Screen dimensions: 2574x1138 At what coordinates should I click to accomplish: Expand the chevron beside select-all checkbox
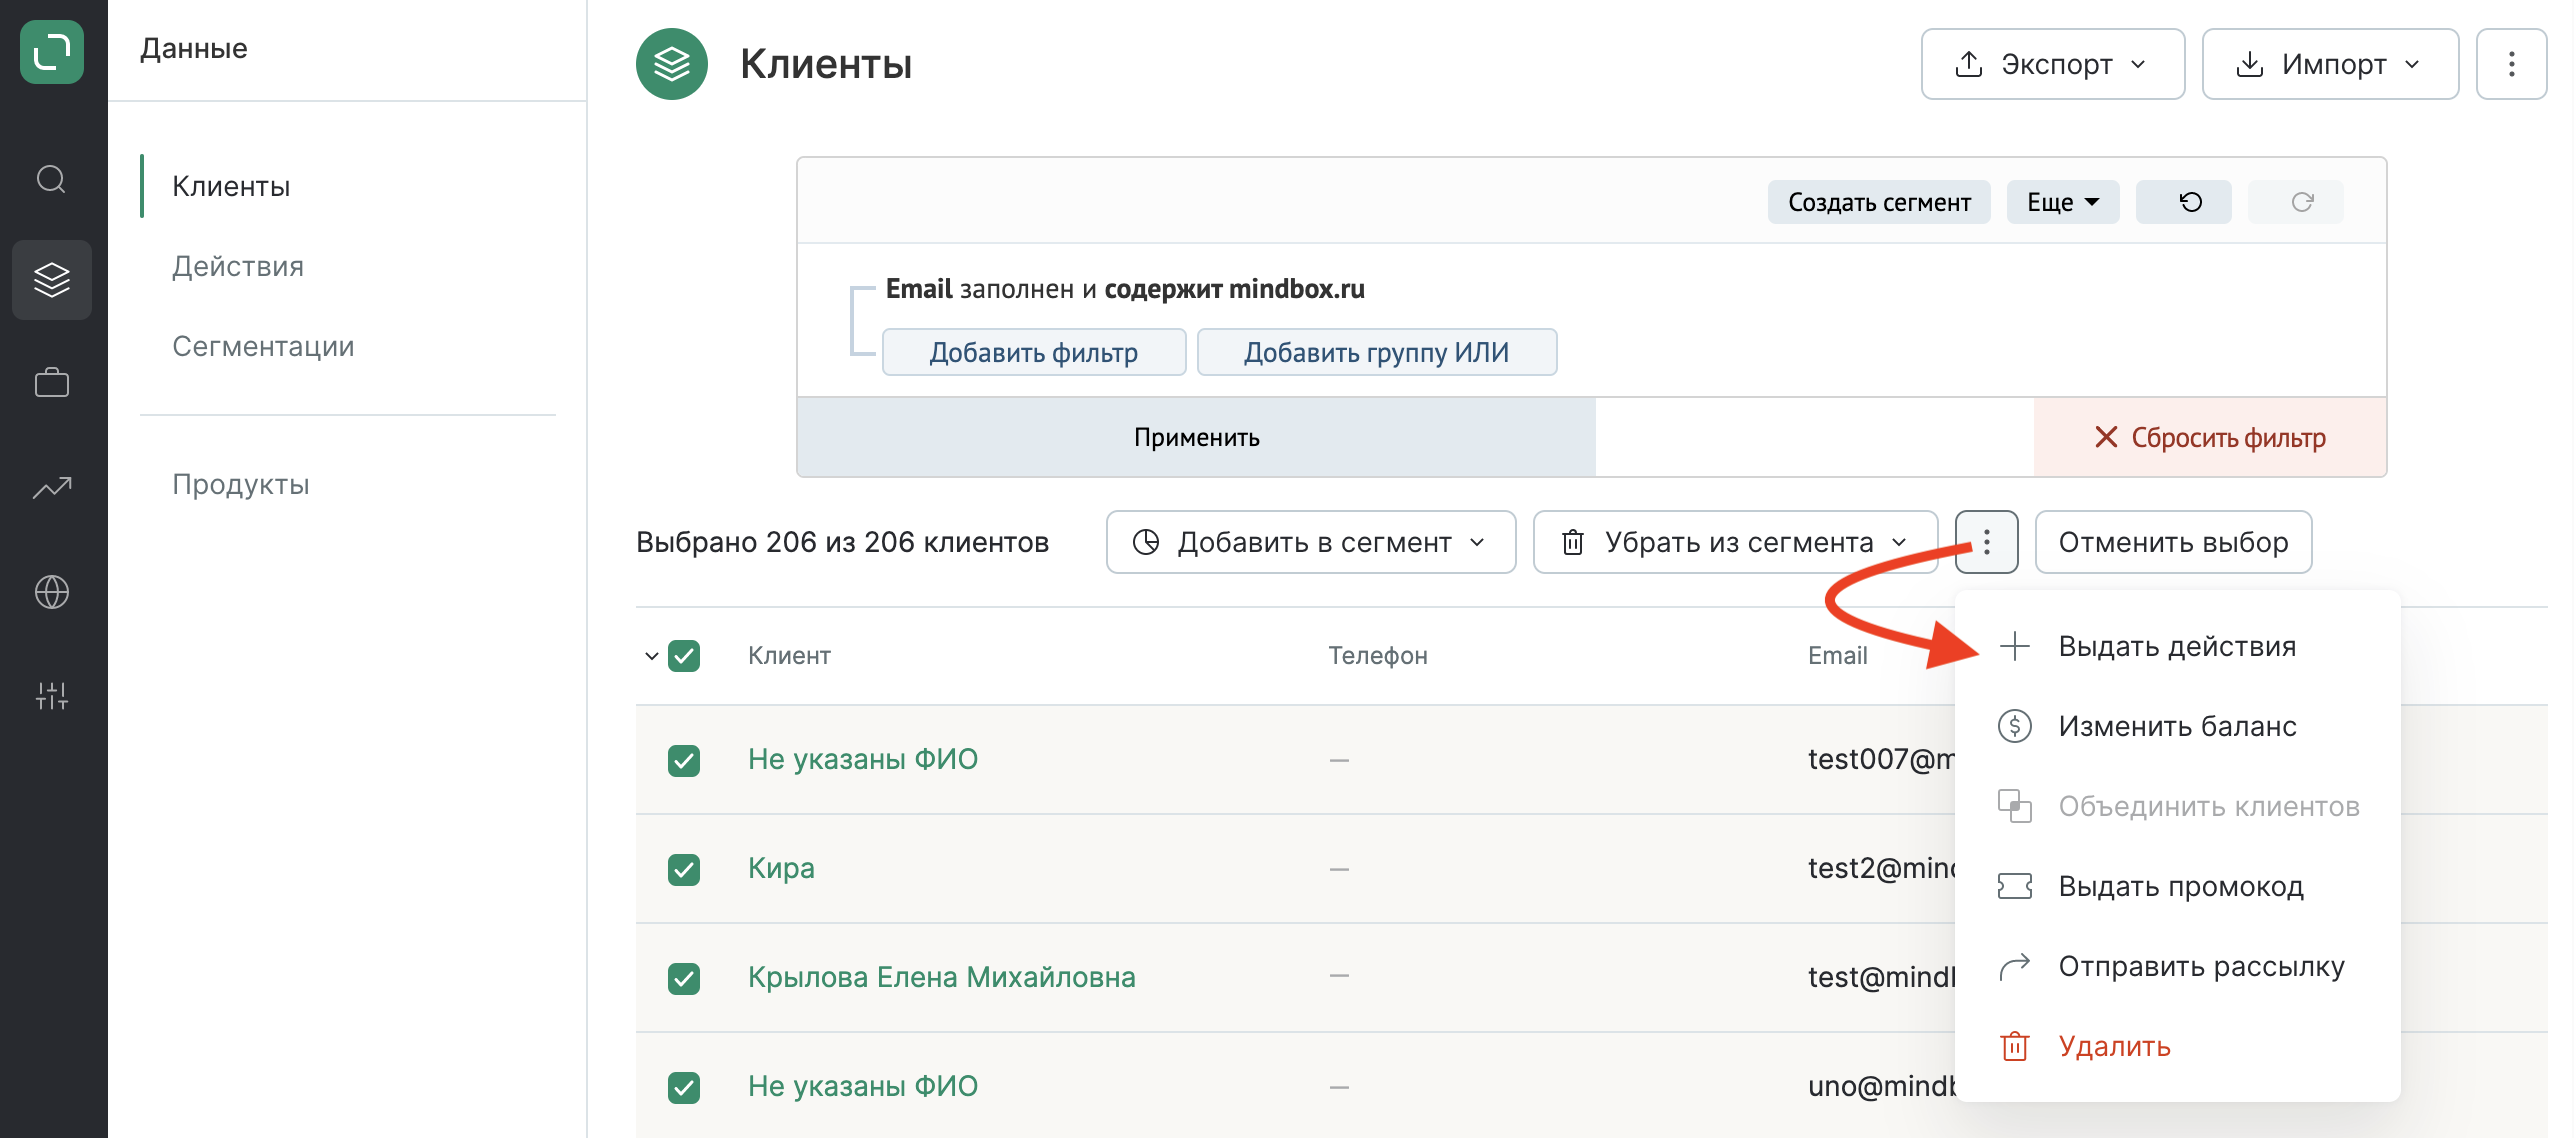(651, 656)
